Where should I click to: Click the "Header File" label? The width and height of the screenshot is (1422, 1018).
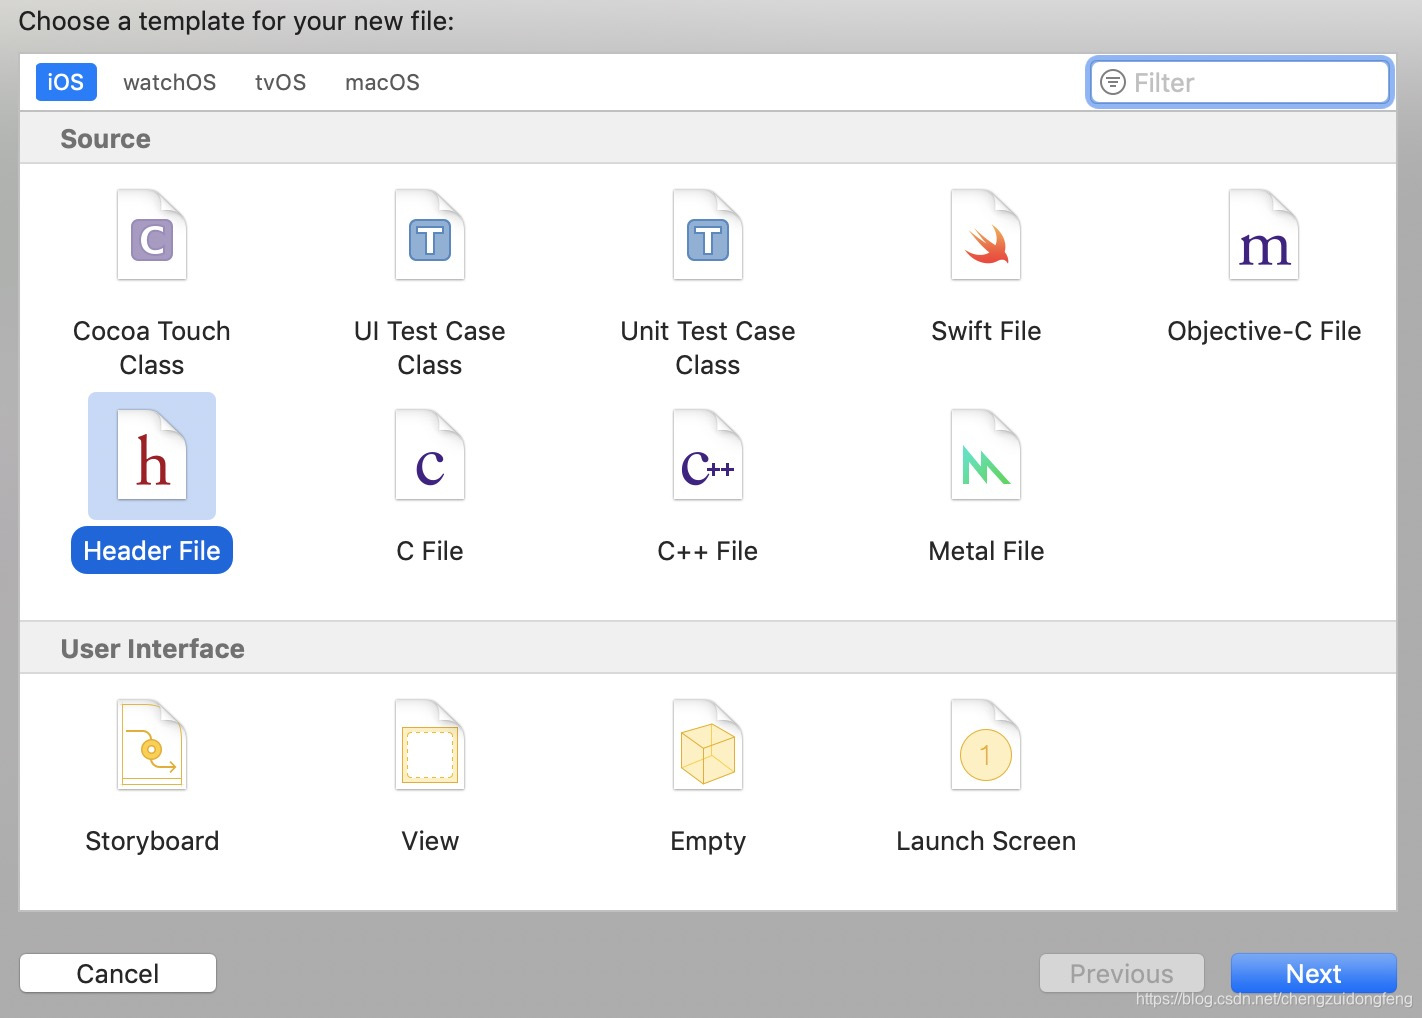[152, 550]
